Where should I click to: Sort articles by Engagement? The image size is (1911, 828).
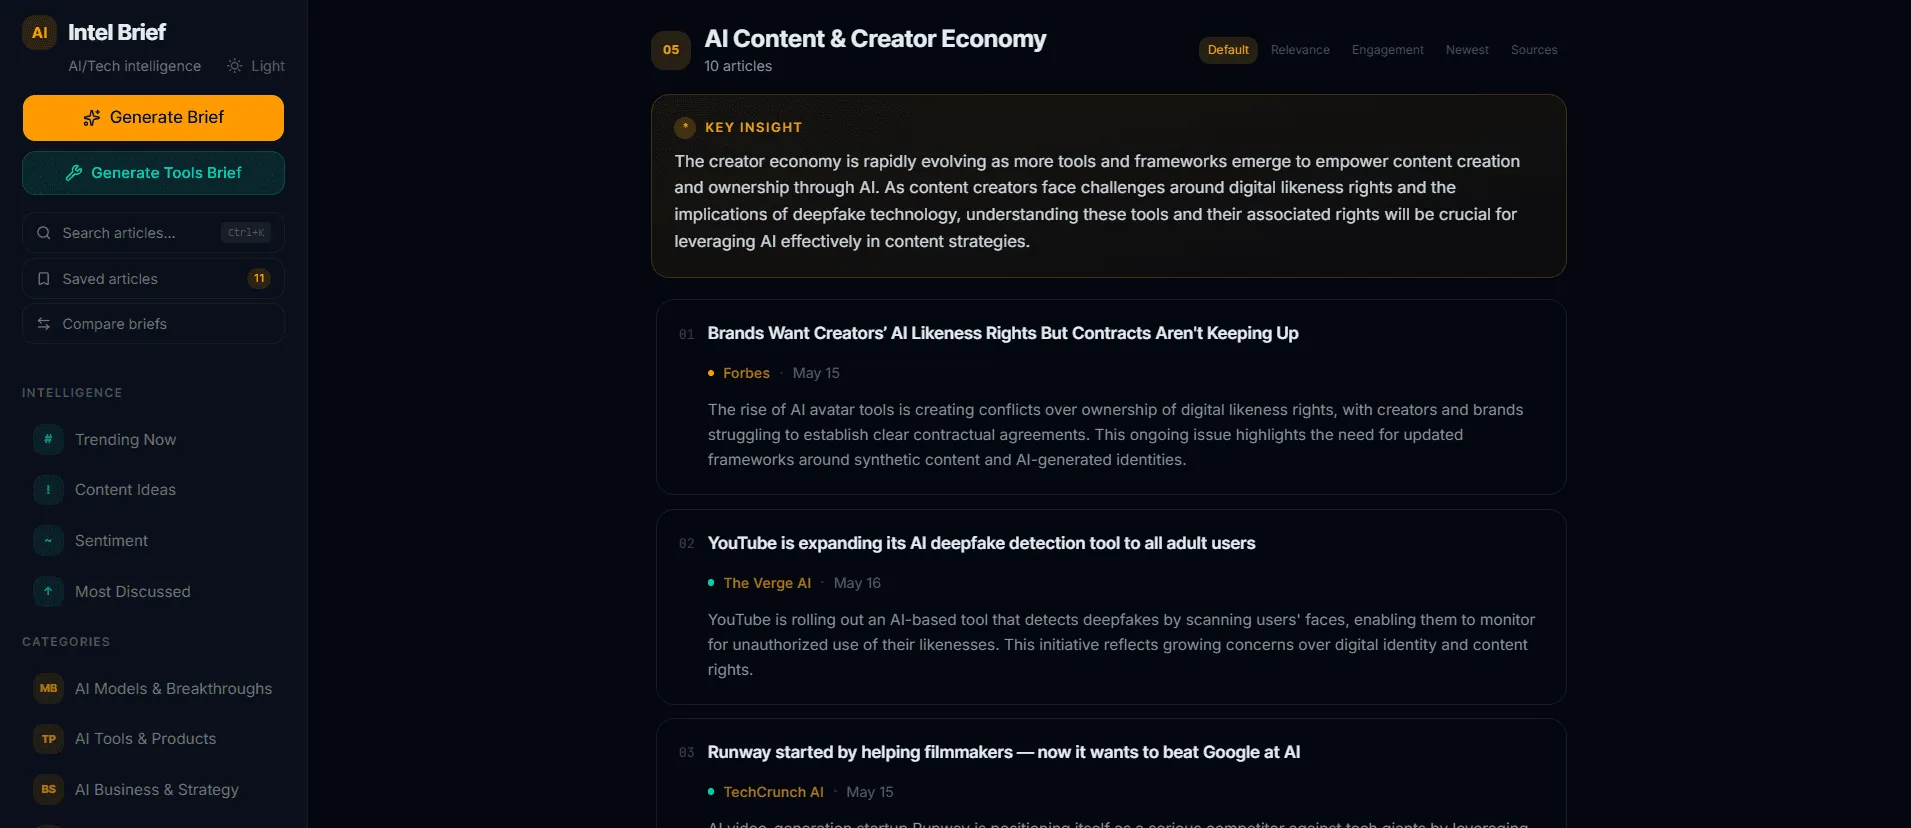pyautogui.click(x=1387, y=50)
